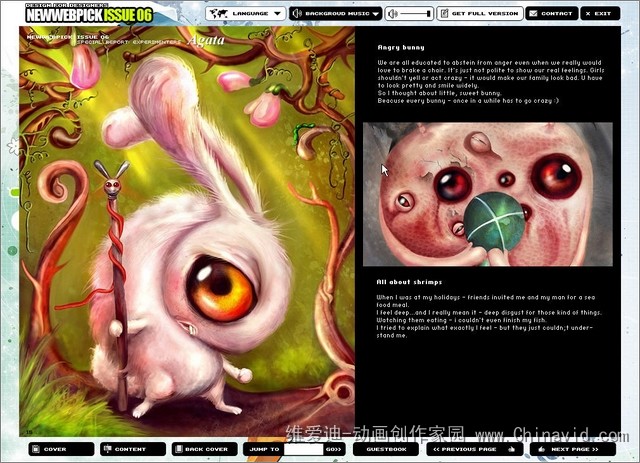Click the Angry bunny heading

click(x=401, y=47)
